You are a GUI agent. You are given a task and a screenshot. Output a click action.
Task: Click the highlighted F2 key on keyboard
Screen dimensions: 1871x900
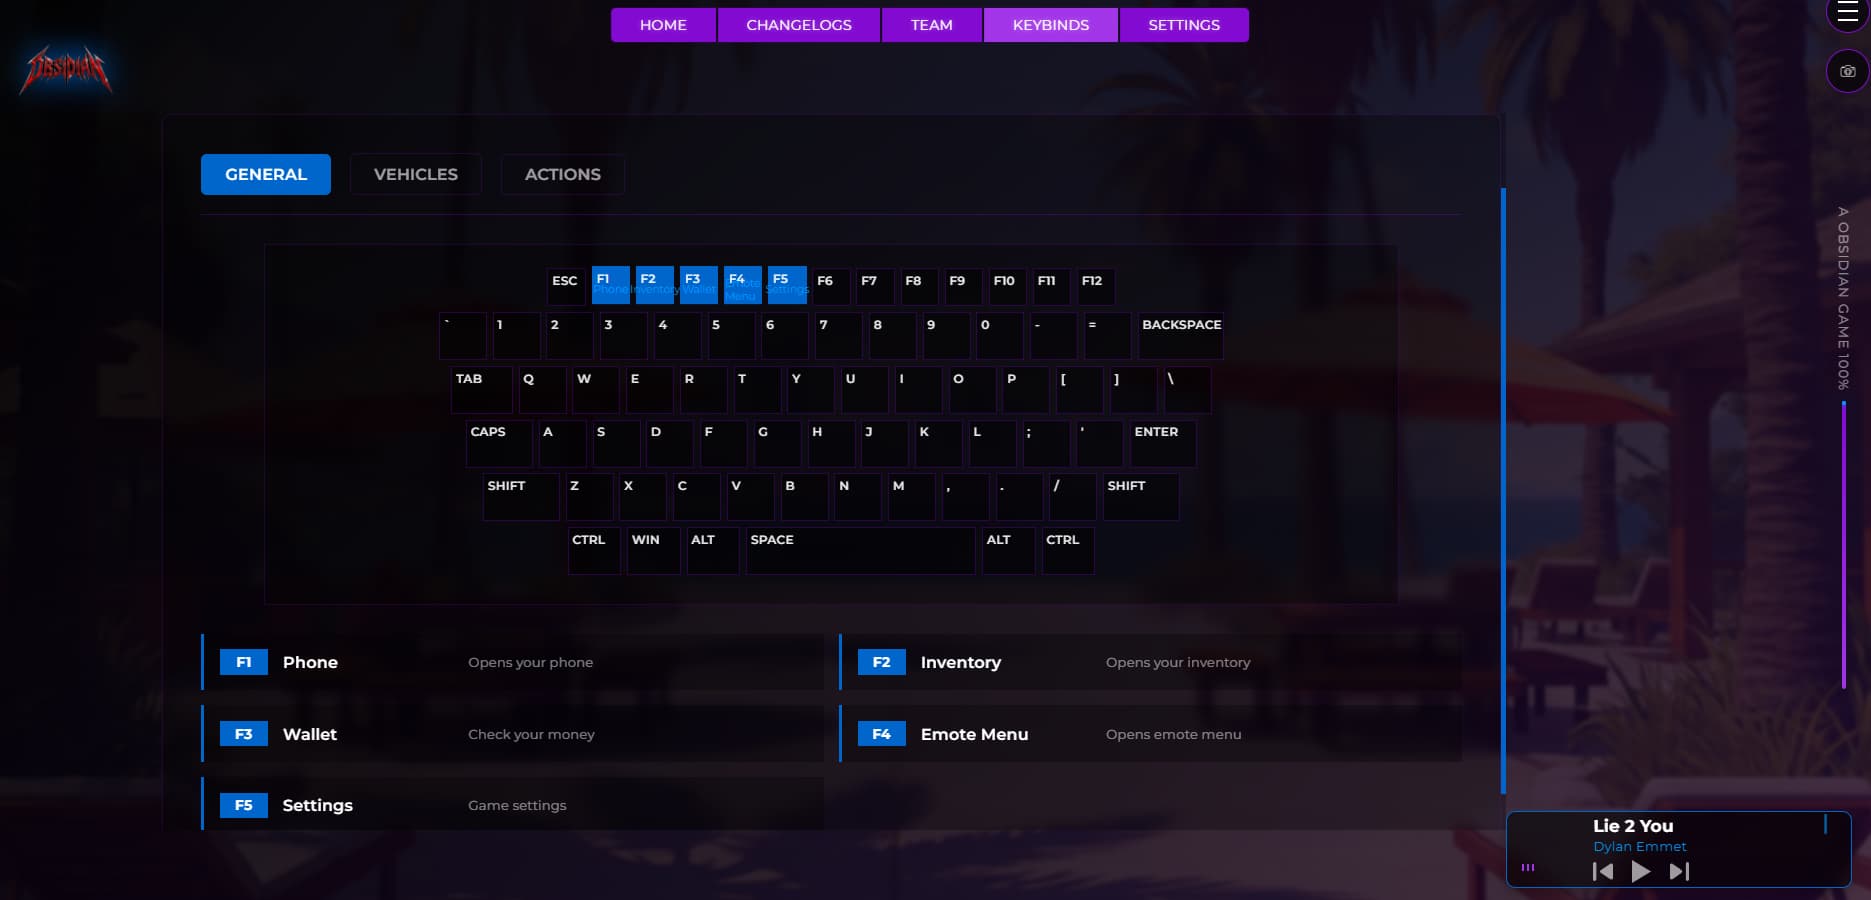pyautogui.click(x=655, y=285)
